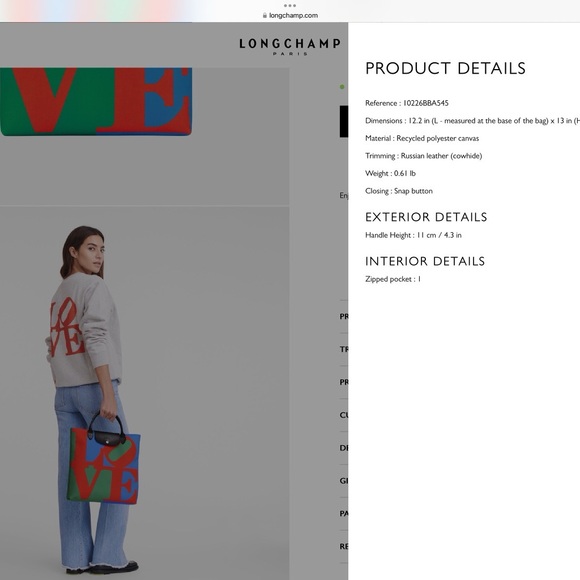Viewport: 580px width, 580px height.
Task: Open the model photo carrying the LOVE bag
Action: [144, 393]
